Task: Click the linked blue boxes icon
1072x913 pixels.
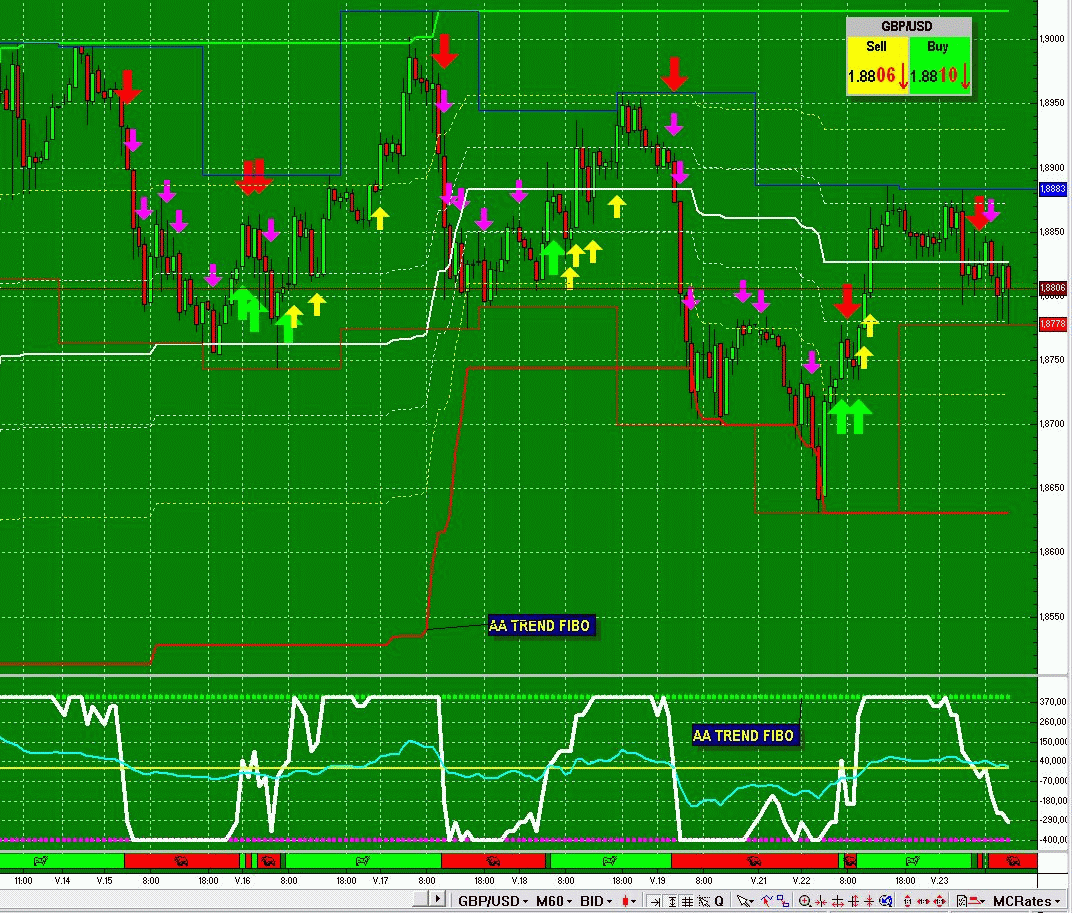Action: (x=783, y=901)
